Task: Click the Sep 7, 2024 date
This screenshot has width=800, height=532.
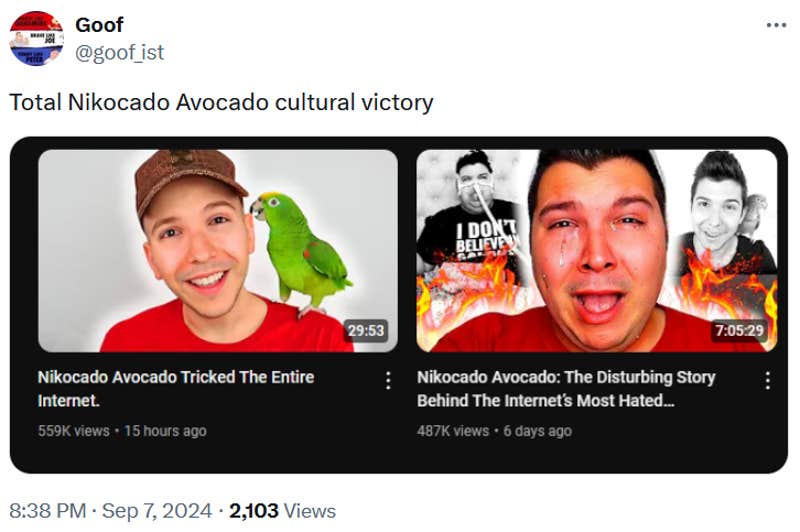Action: point(158,511)
